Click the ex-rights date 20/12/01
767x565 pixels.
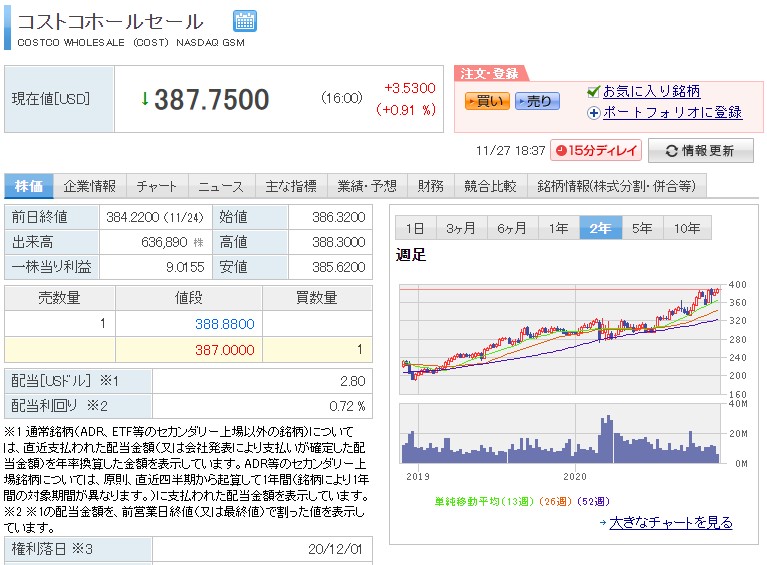pos(335,549)
